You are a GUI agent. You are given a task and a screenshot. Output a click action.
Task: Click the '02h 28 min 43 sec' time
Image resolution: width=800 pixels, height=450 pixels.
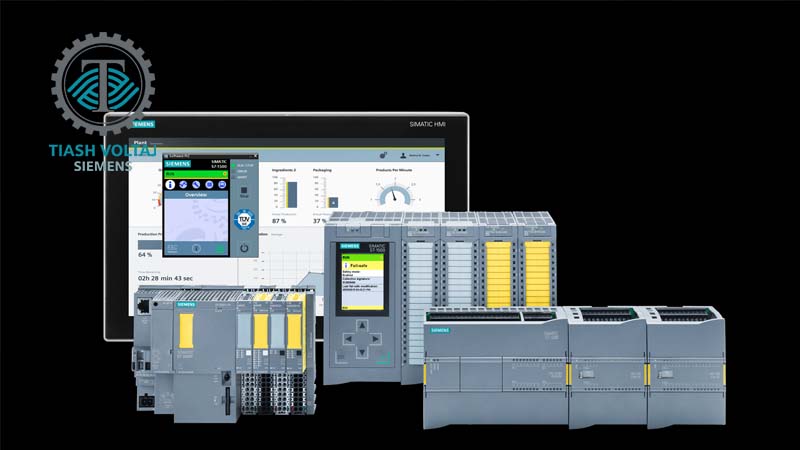coord(166,279)
